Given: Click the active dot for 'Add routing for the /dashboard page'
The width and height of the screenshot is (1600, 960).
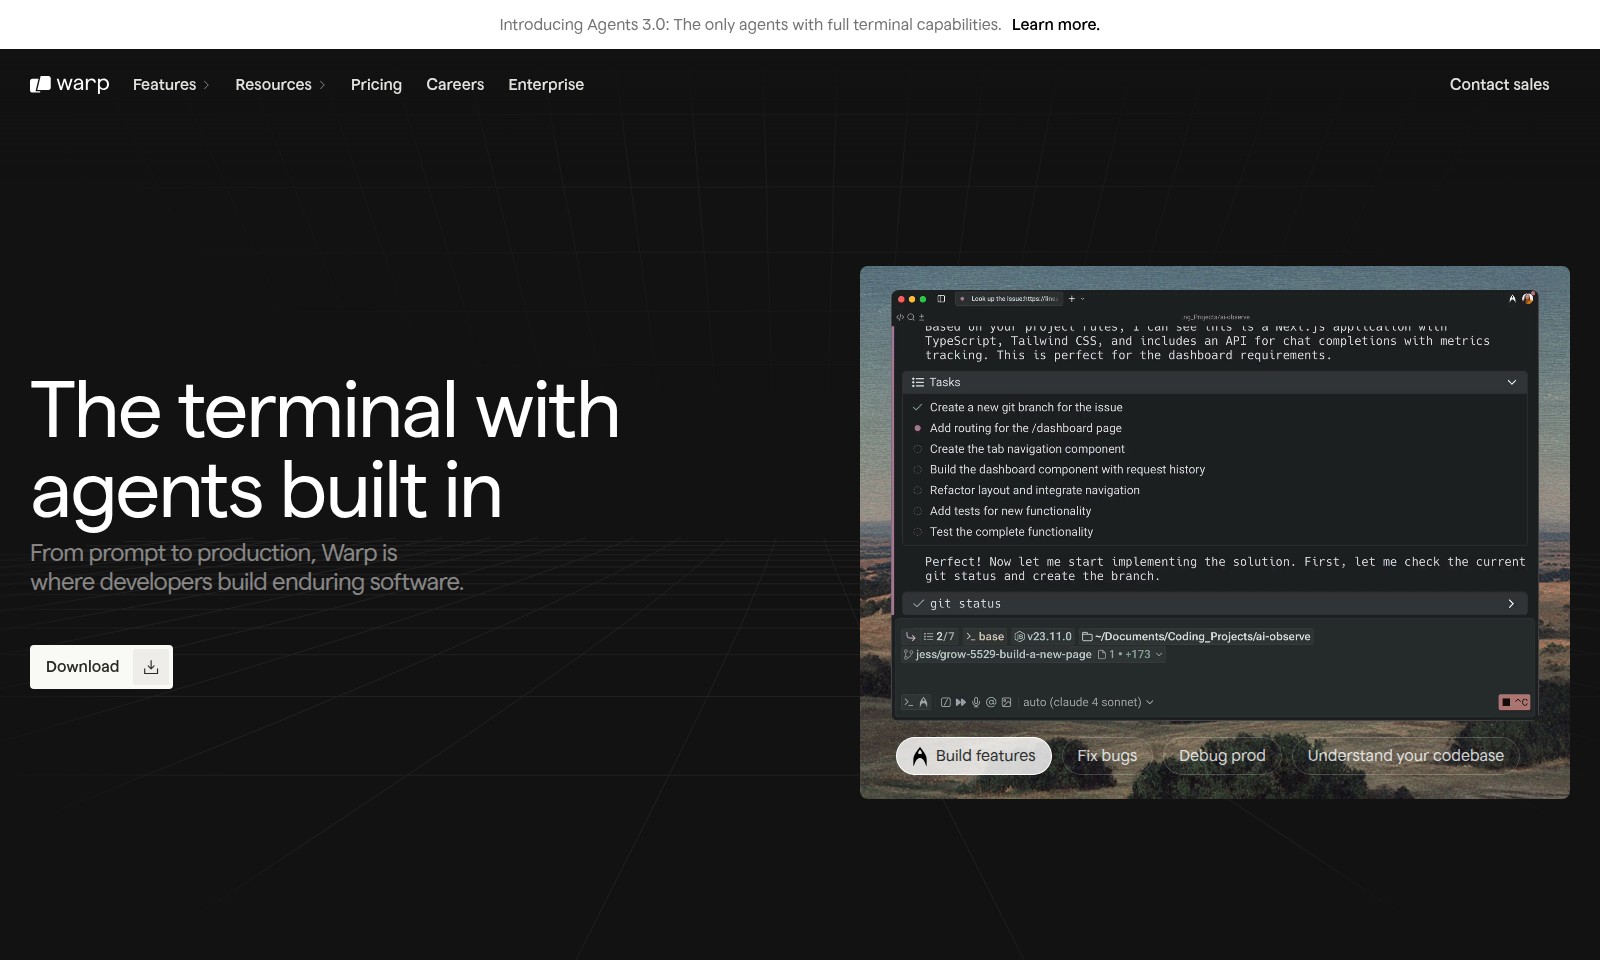Looking at the screenshot, I should [x=917, y=428].
